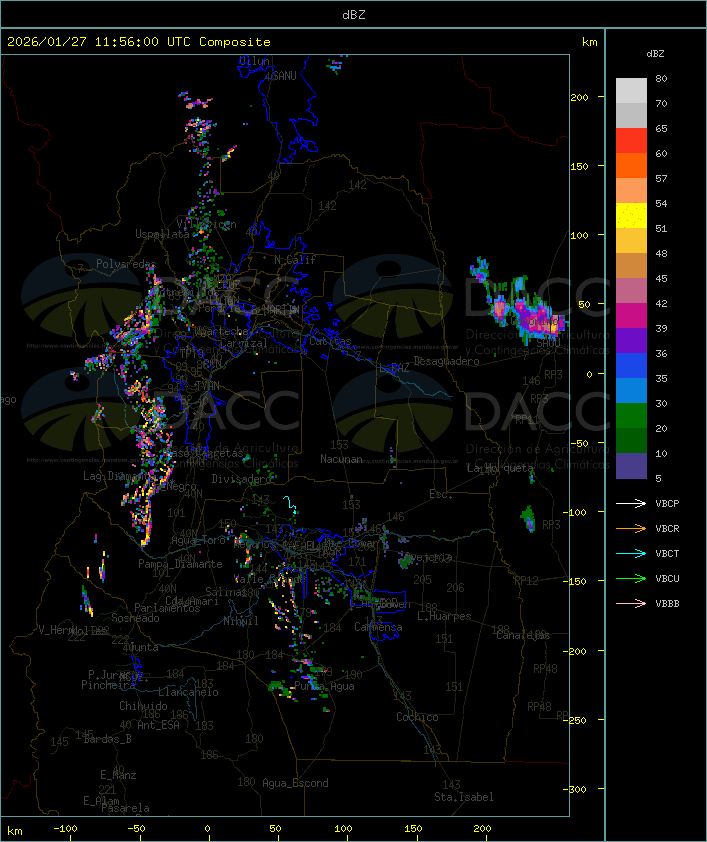The image size is (707, 842).
Task: Pick the magenta 39-42 dBZ legend swatch
Action: pos(631,316)
